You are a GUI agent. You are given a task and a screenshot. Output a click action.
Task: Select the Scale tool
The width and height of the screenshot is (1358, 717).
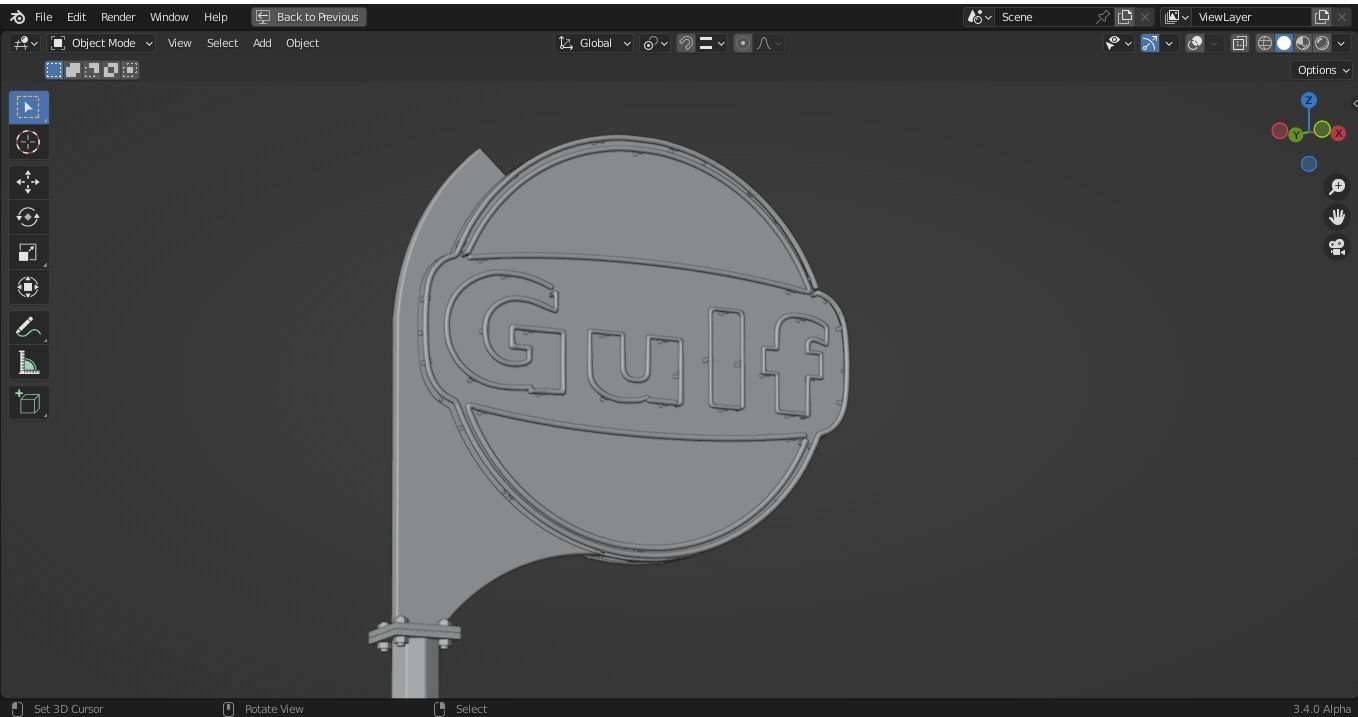pos(28,252)
